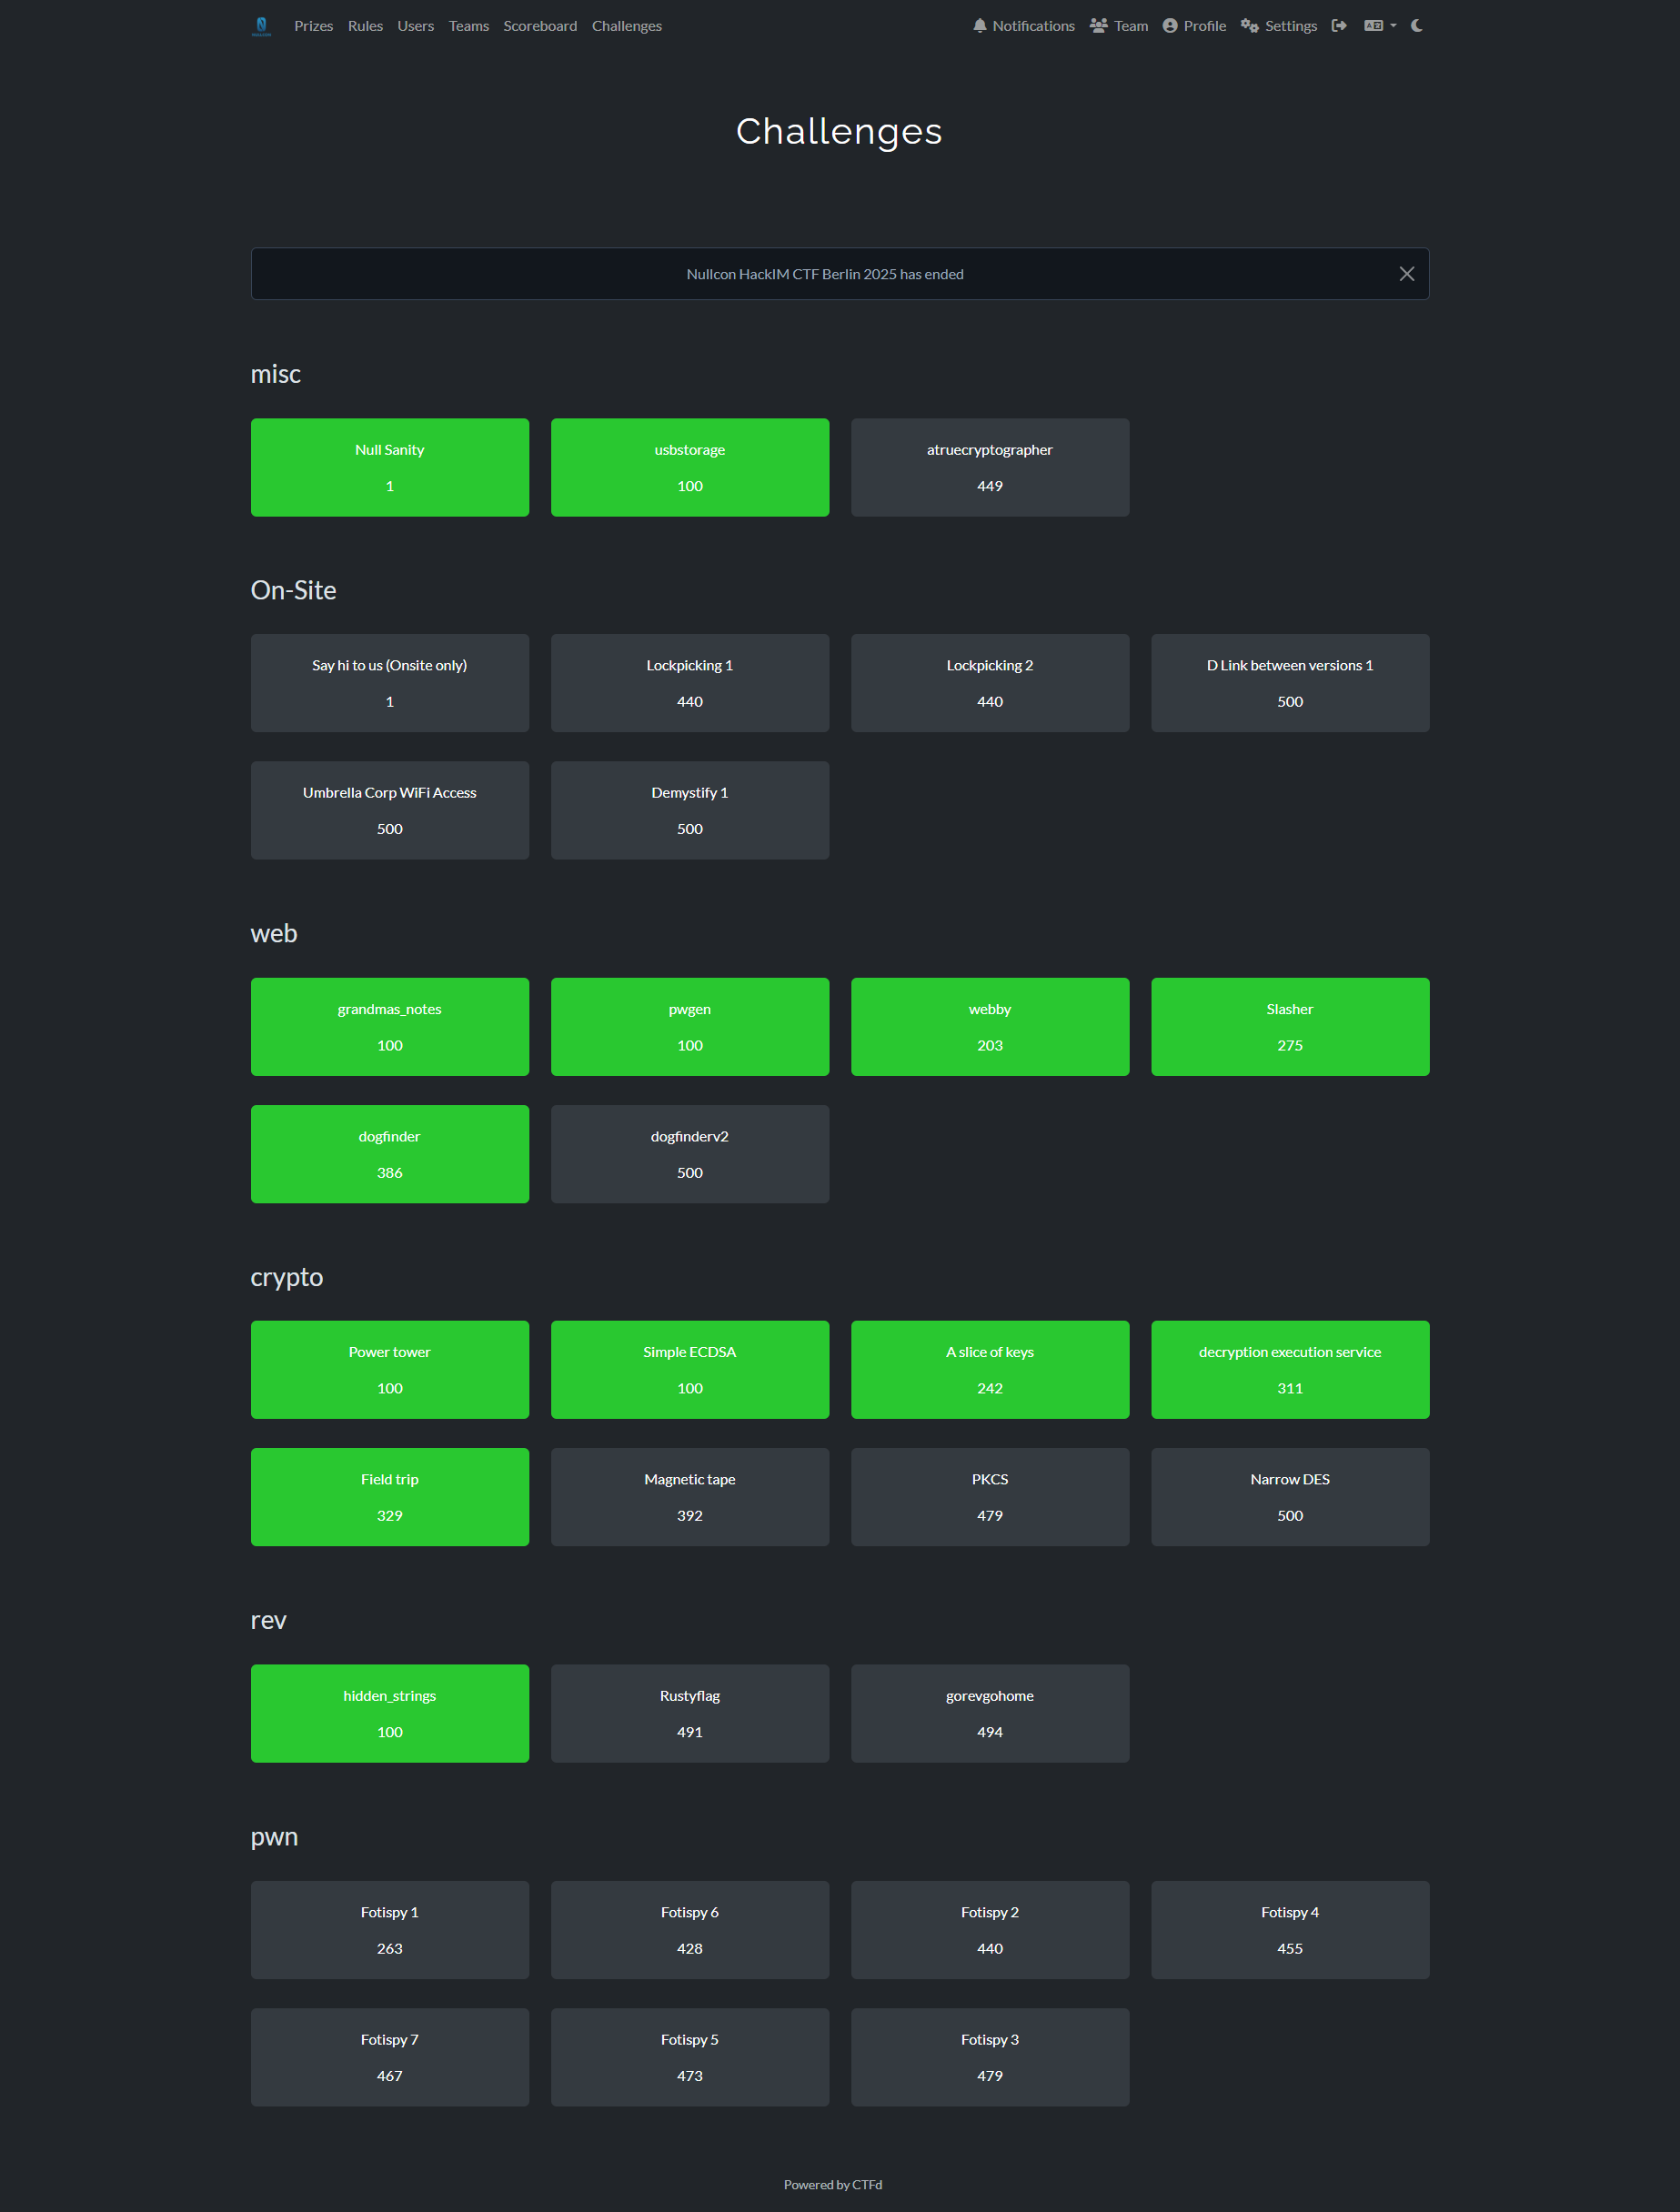Open the Challenges nav link
The height and width of the screenshot is (2212, 1680).
[x=626, y=26]
